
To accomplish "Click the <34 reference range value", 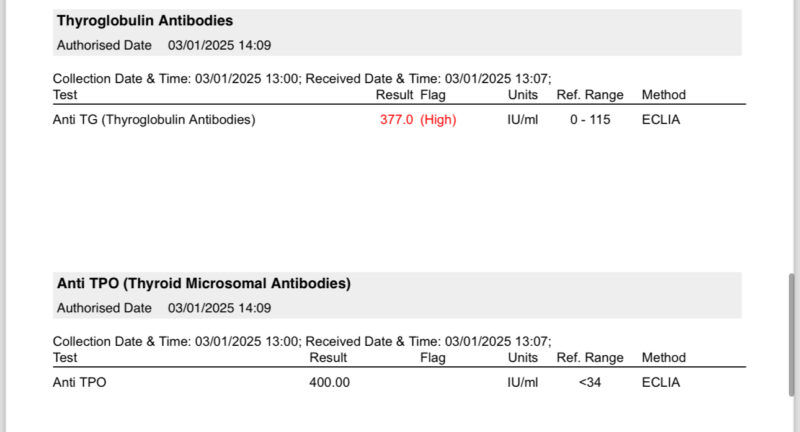I will pyautogui.click(x=590, y=383).
